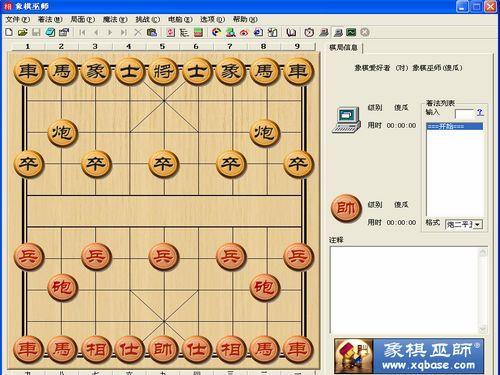
Task: Switch to the 棋局信息 tab
Action: tap(343, 48)
